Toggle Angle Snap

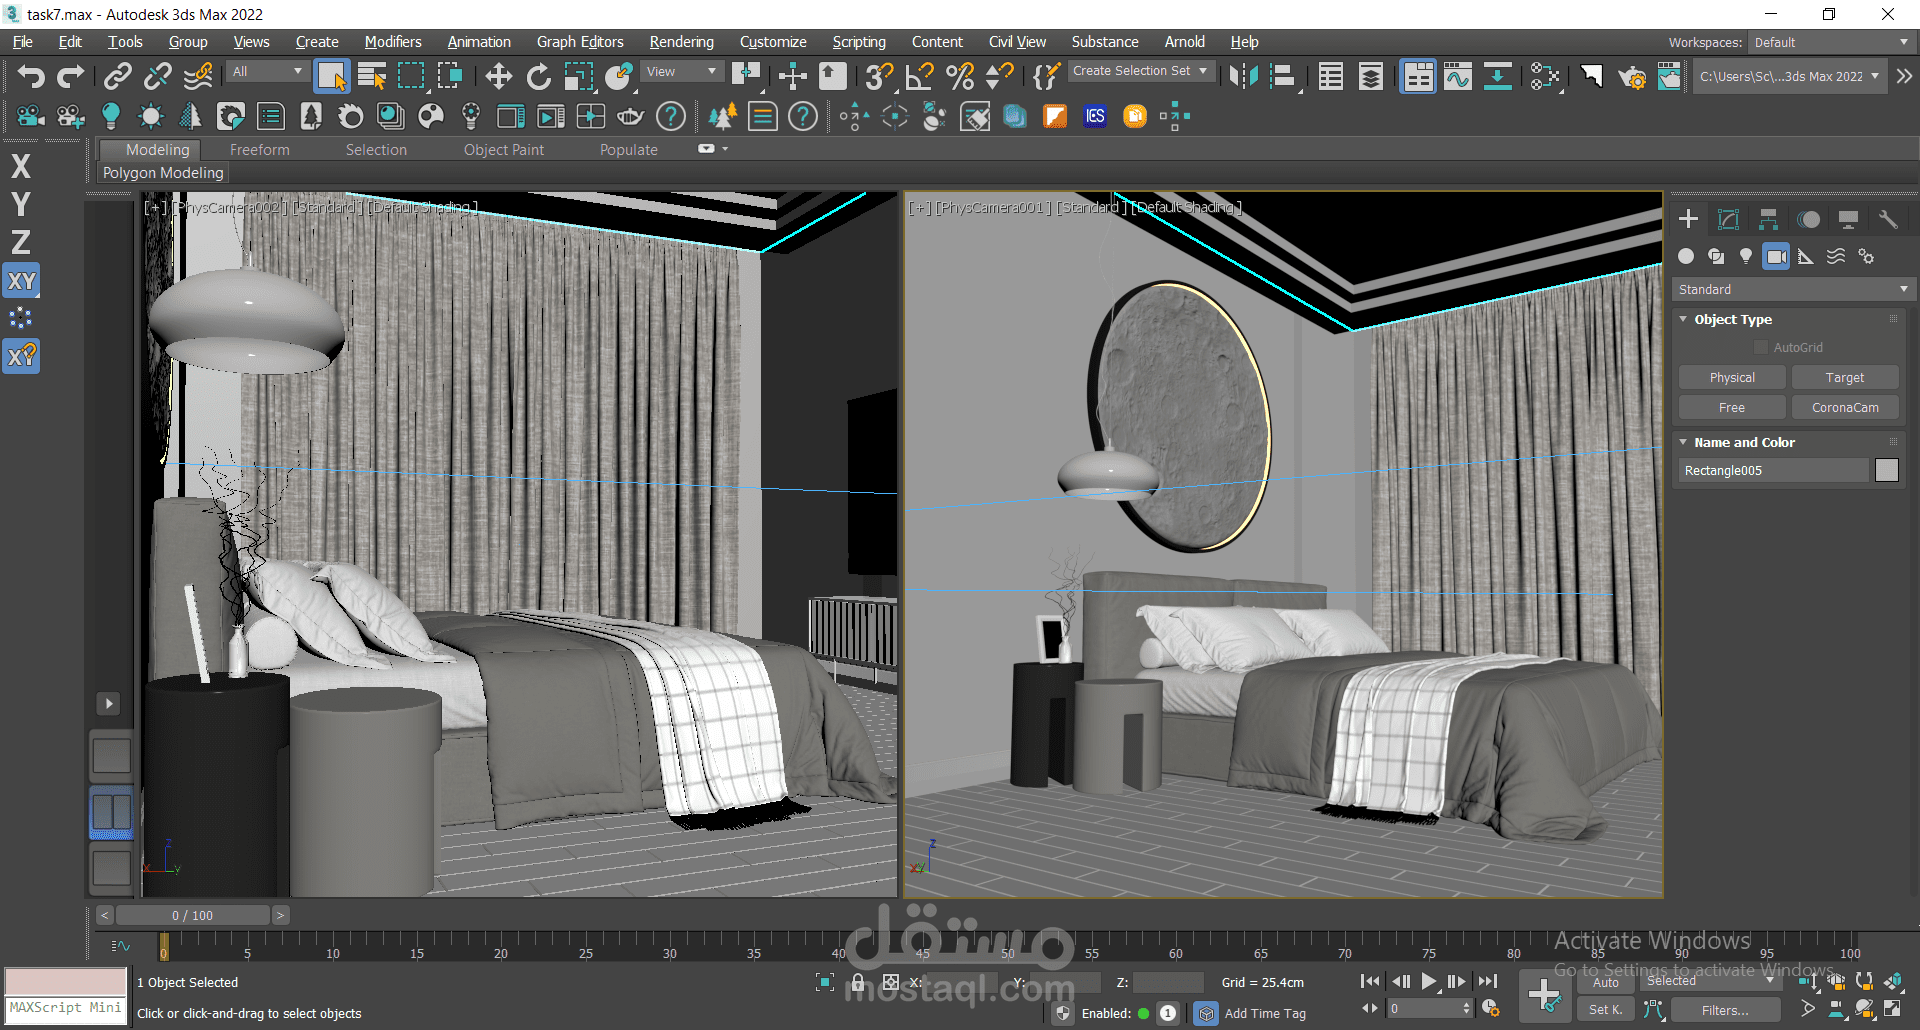click(x=919, y=76)
